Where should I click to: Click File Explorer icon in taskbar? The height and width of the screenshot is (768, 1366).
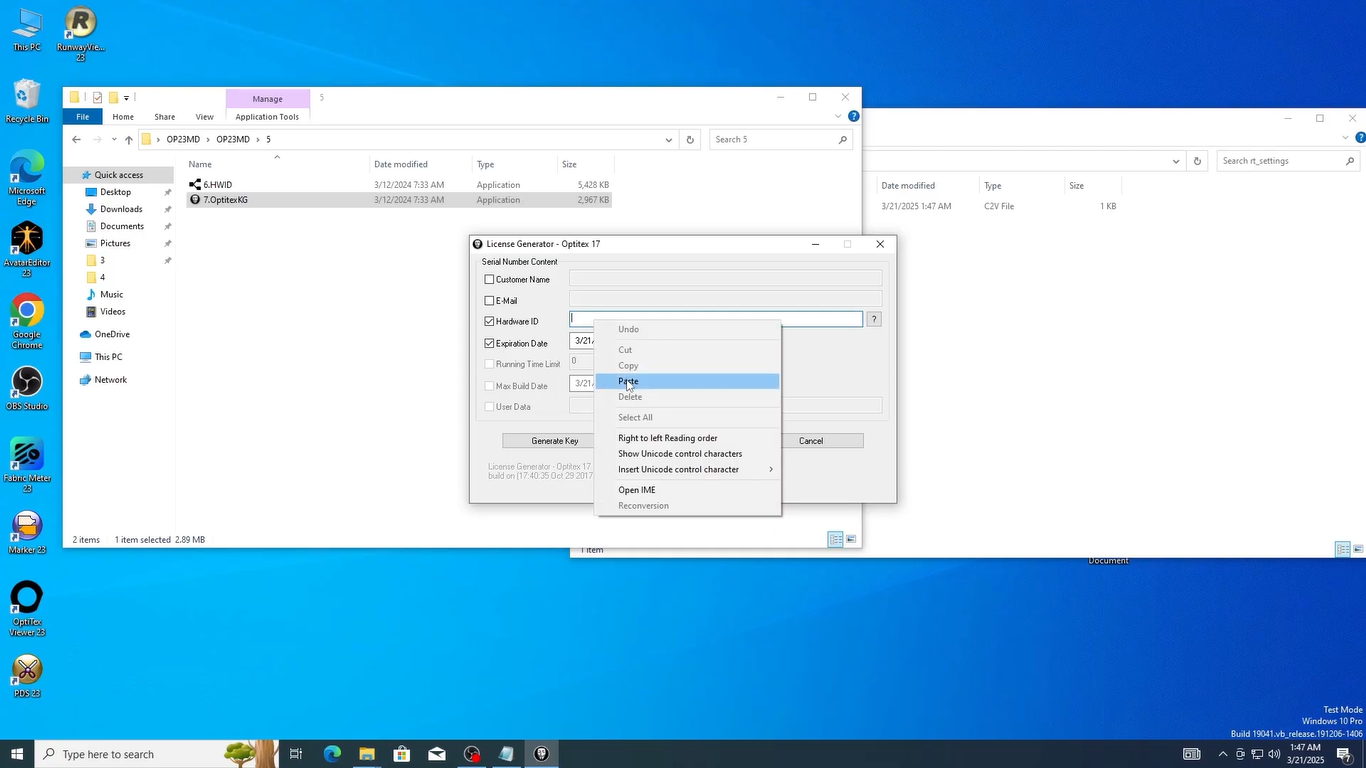pos(366,754)
